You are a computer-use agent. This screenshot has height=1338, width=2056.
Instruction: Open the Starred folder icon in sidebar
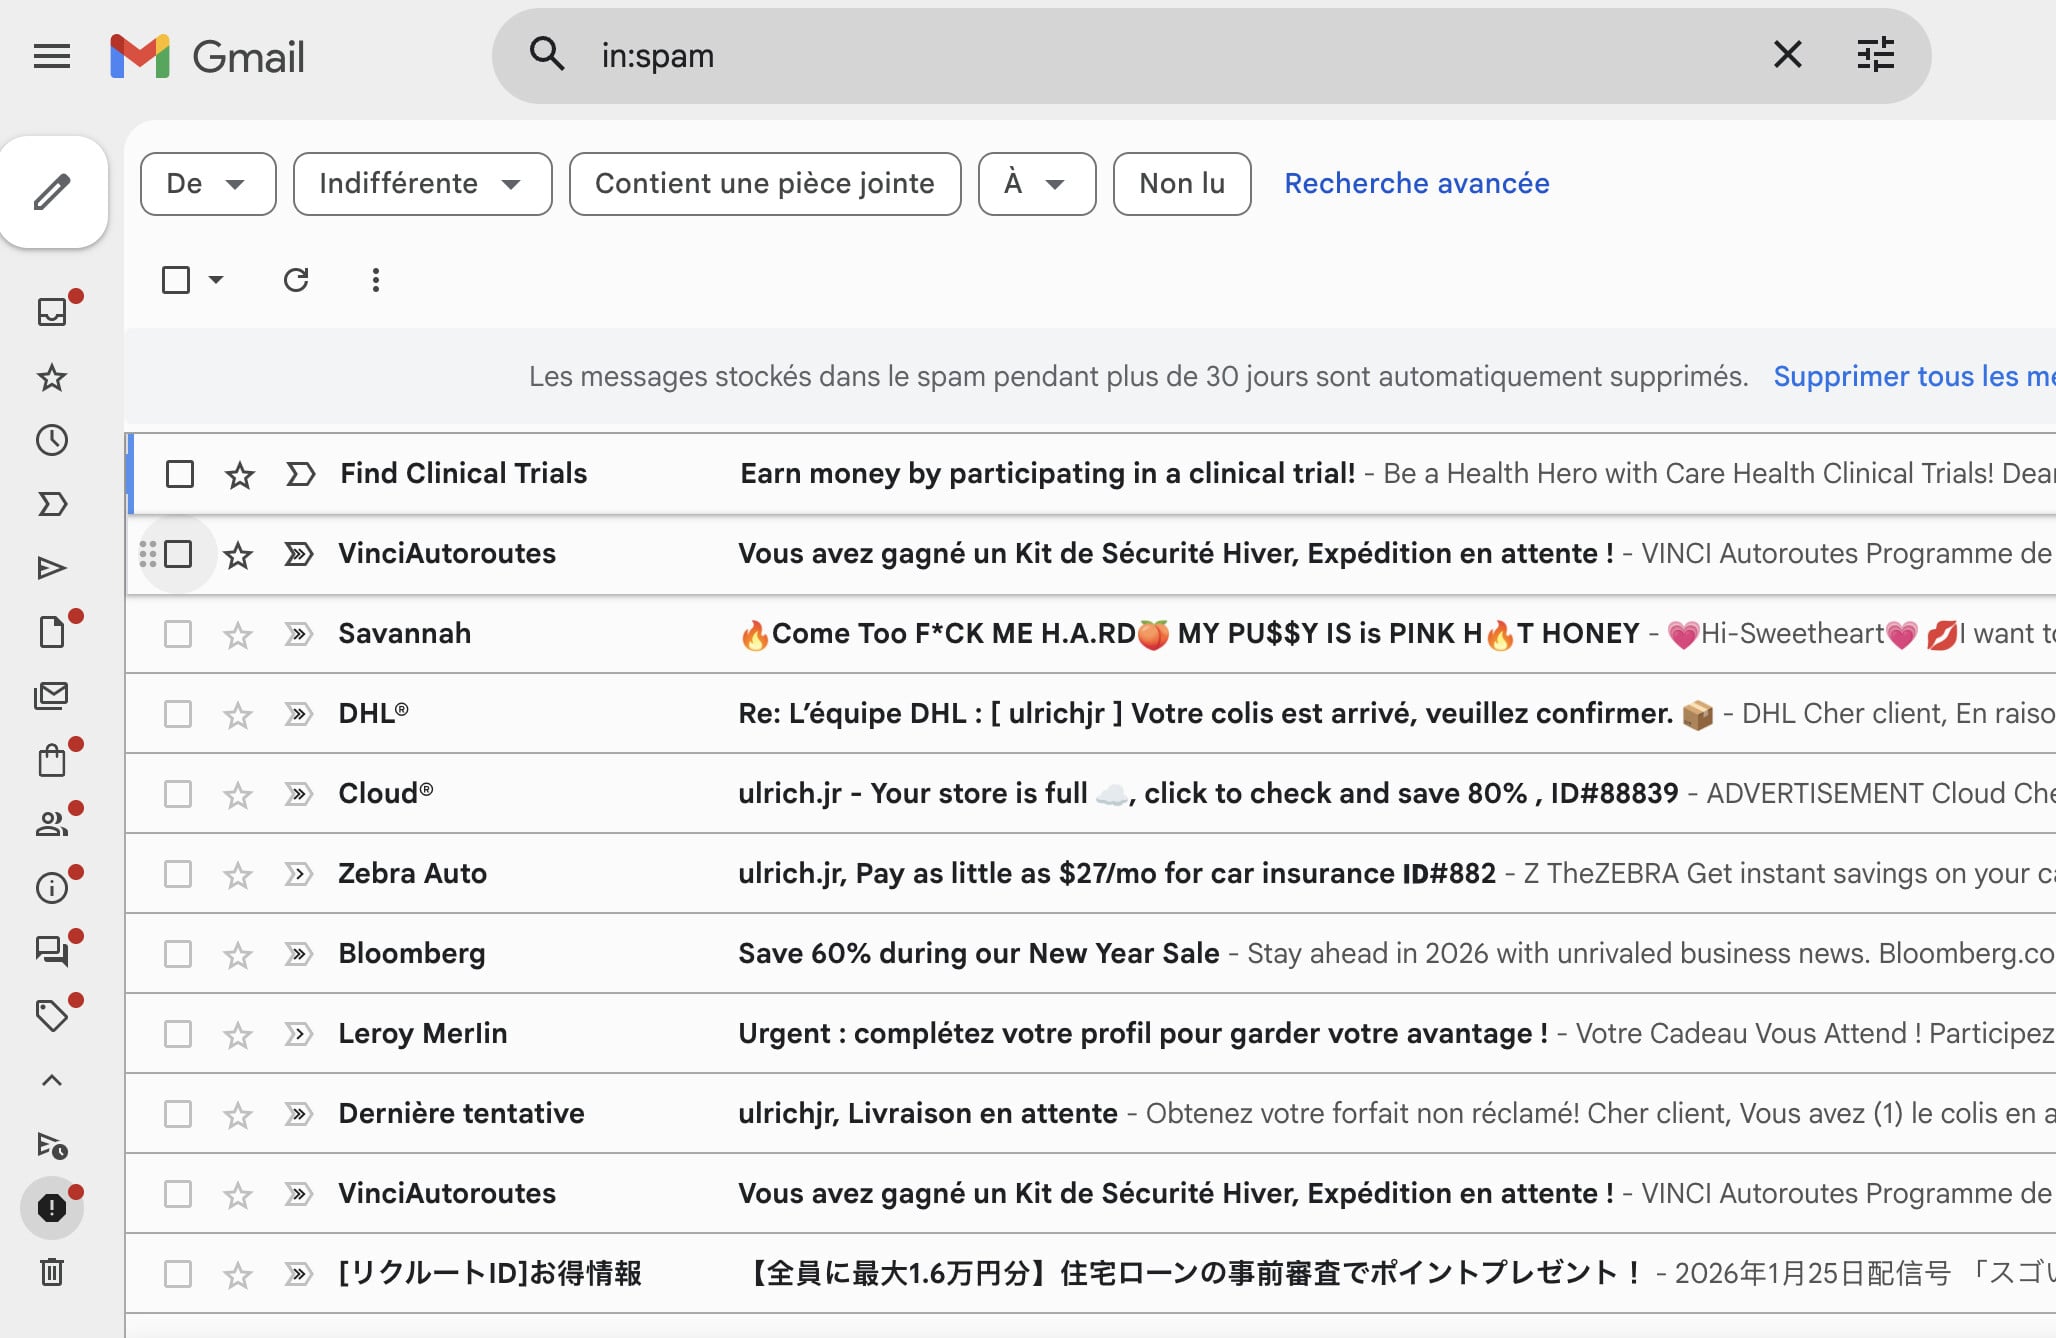(x=52, y=378)
